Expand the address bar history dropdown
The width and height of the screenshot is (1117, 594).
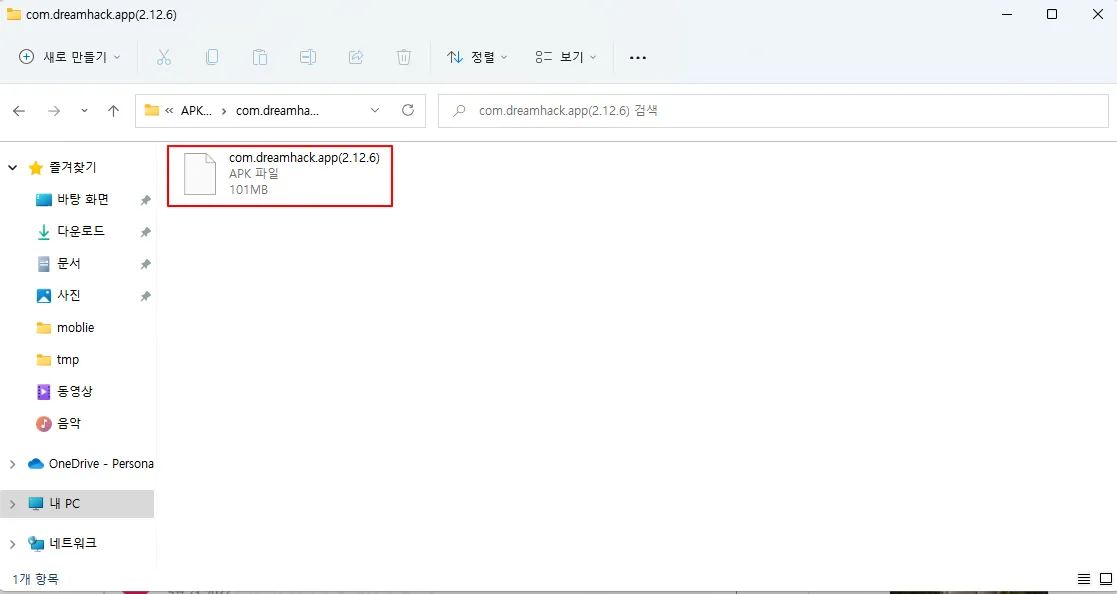click(375, 111)
